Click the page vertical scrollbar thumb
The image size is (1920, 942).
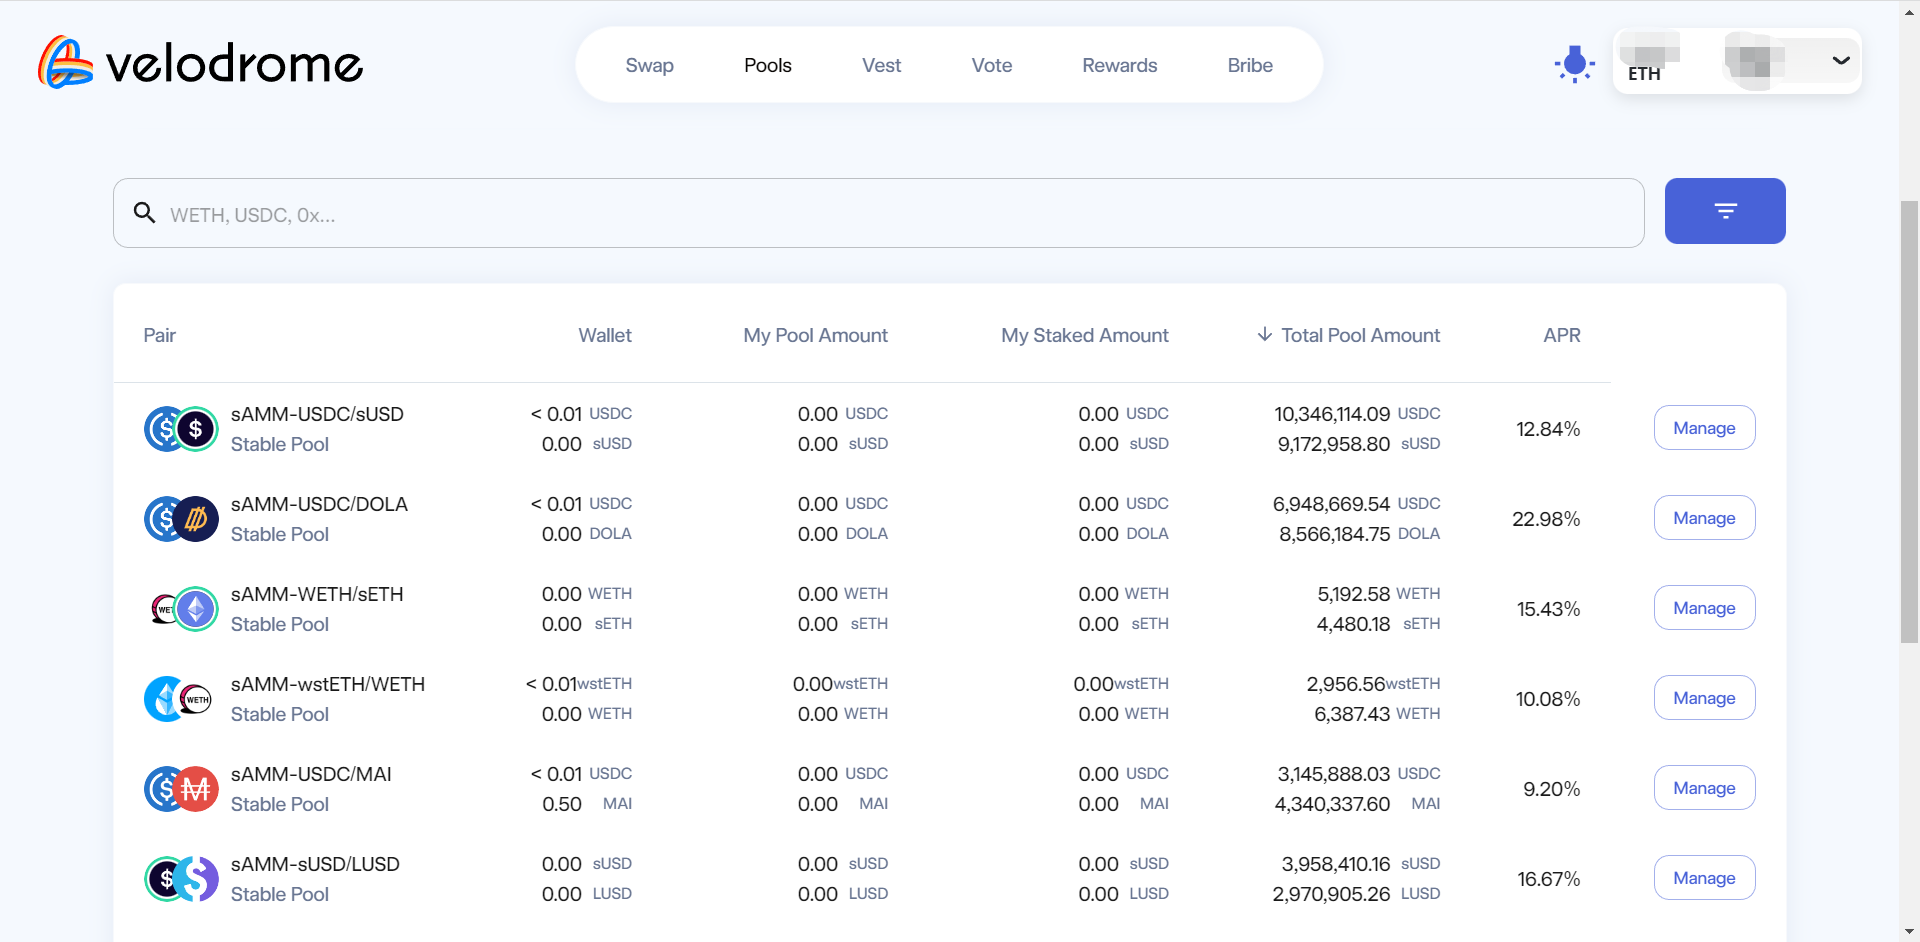pos(1909,420)
